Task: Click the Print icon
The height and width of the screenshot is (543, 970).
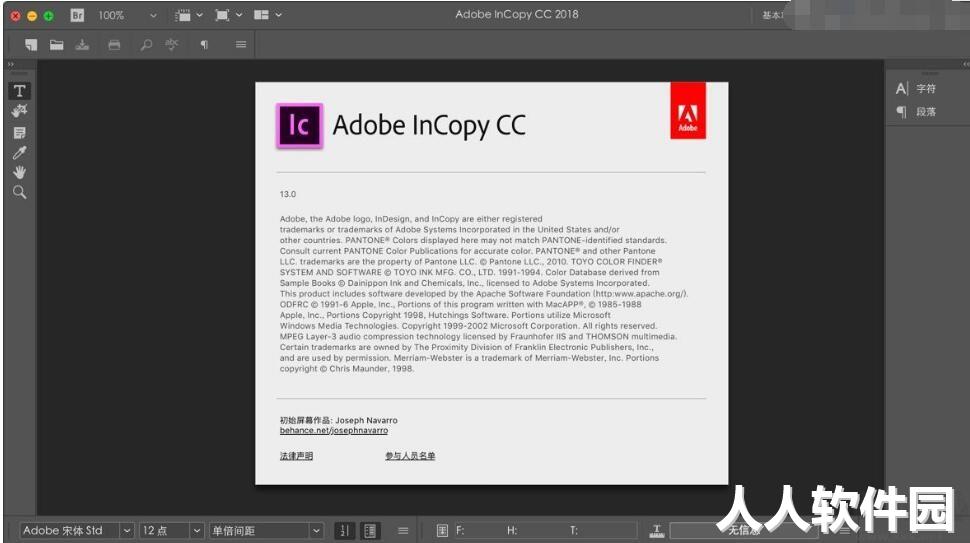Action: (x=114, y=45)
